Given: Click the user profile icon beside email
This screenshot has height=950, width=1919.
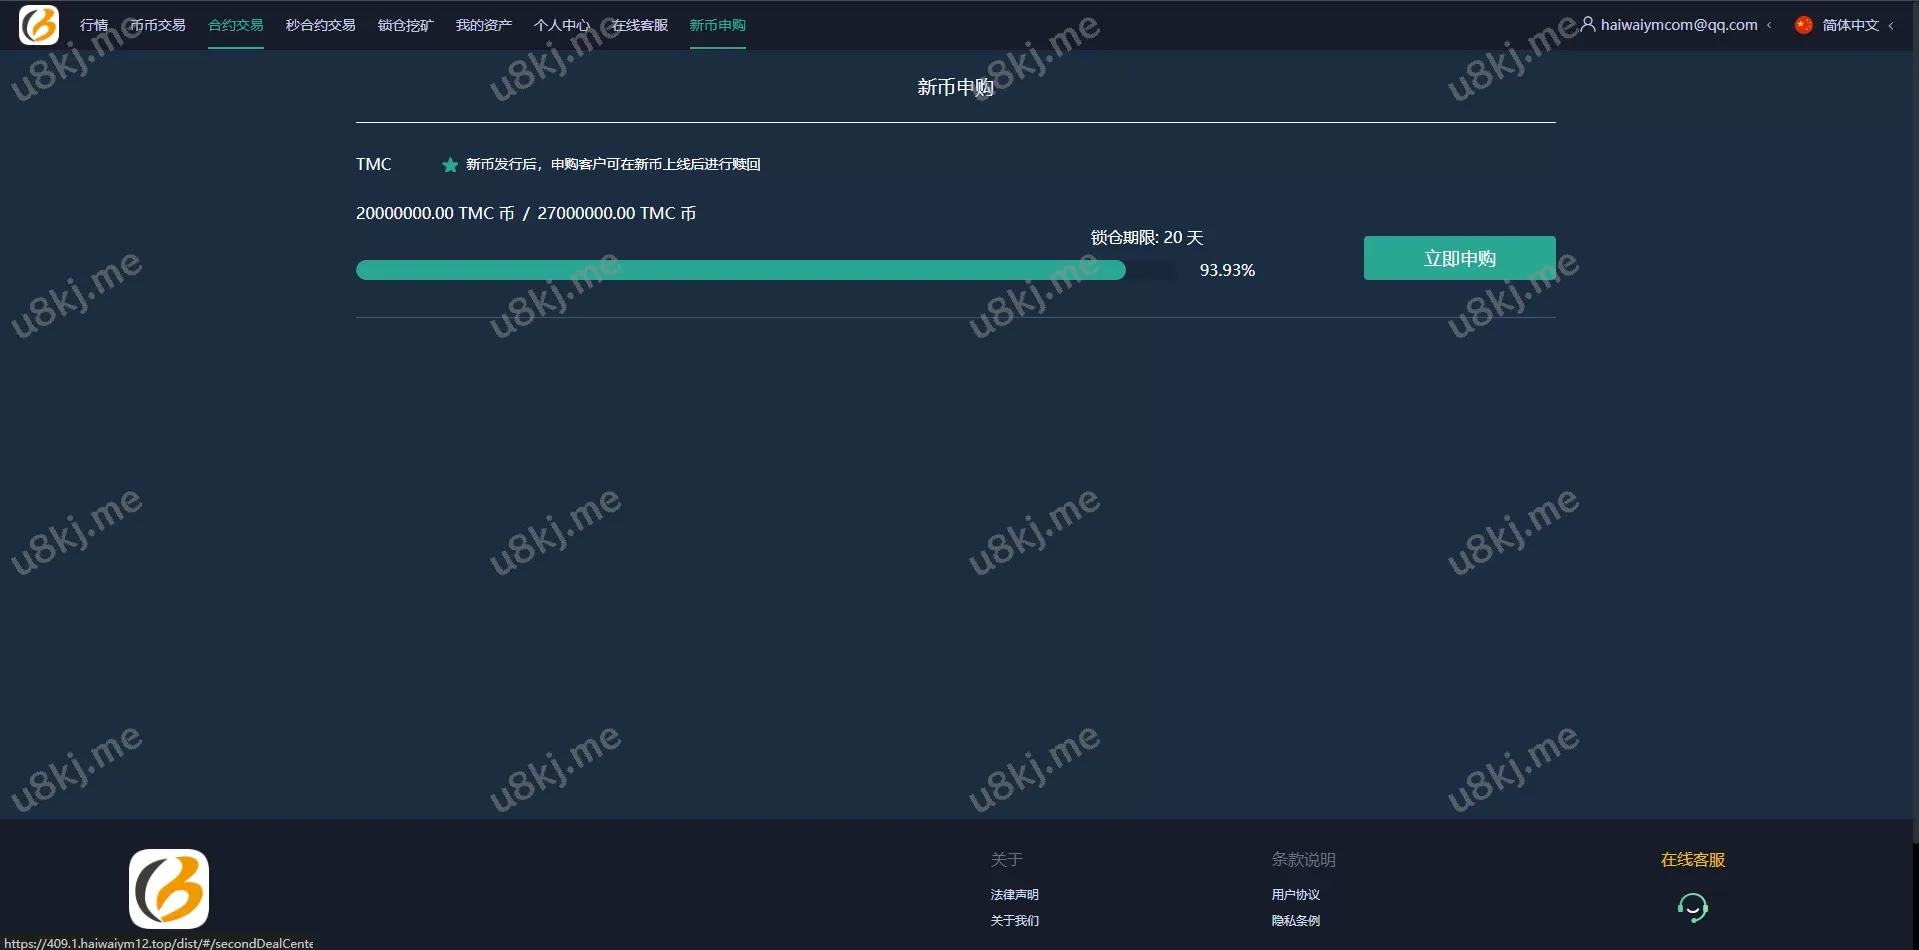Looking at the screenshot, I should 1587,24.
